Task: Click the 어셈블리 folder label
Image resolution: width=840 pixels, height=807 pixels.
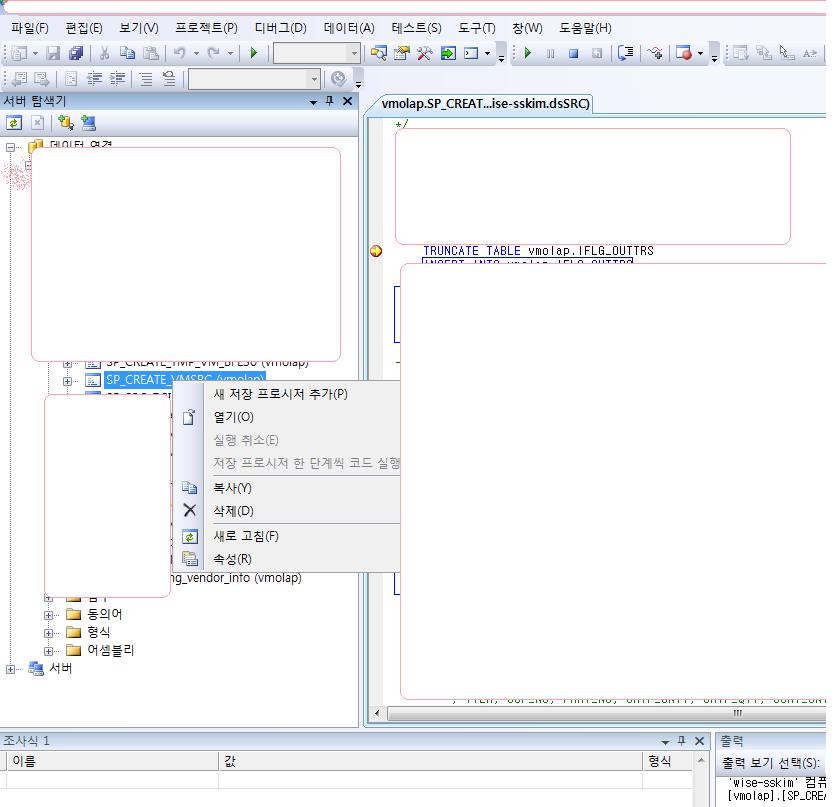Action: point(110,650)
